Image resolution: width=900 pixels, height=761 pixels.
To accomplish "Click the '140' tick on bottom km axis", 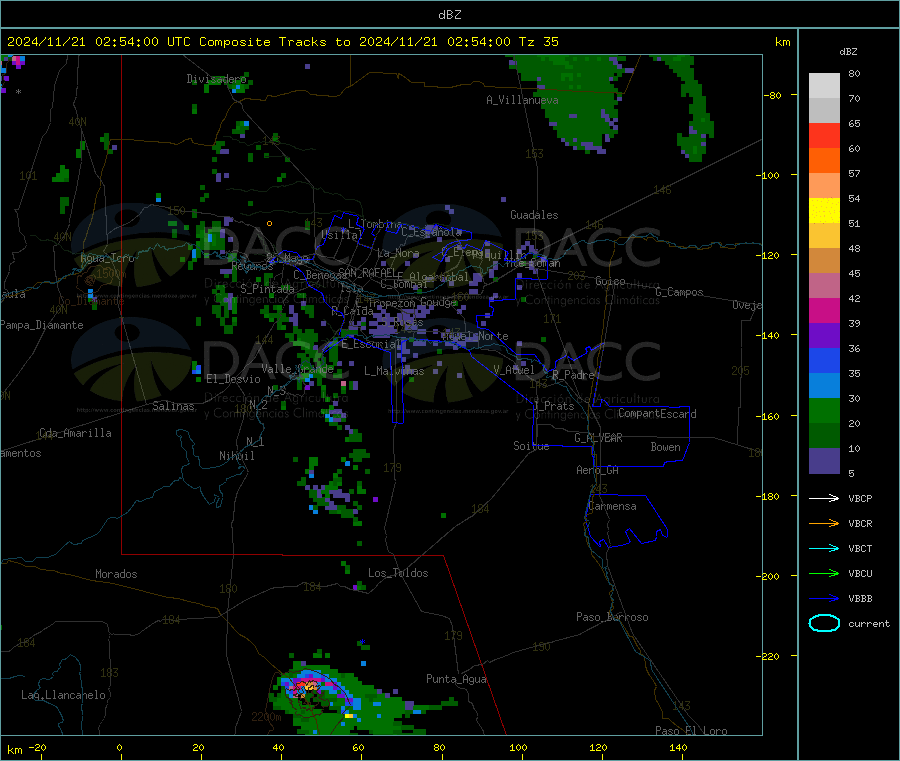I will (678, 747).
